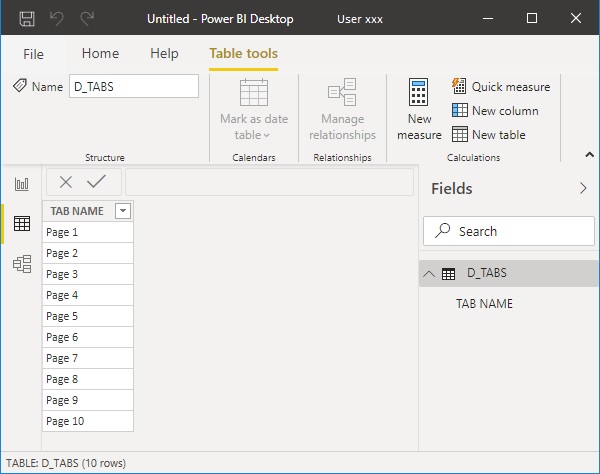
Task: Select the Page 1 cell
Action: click(88, 232)
